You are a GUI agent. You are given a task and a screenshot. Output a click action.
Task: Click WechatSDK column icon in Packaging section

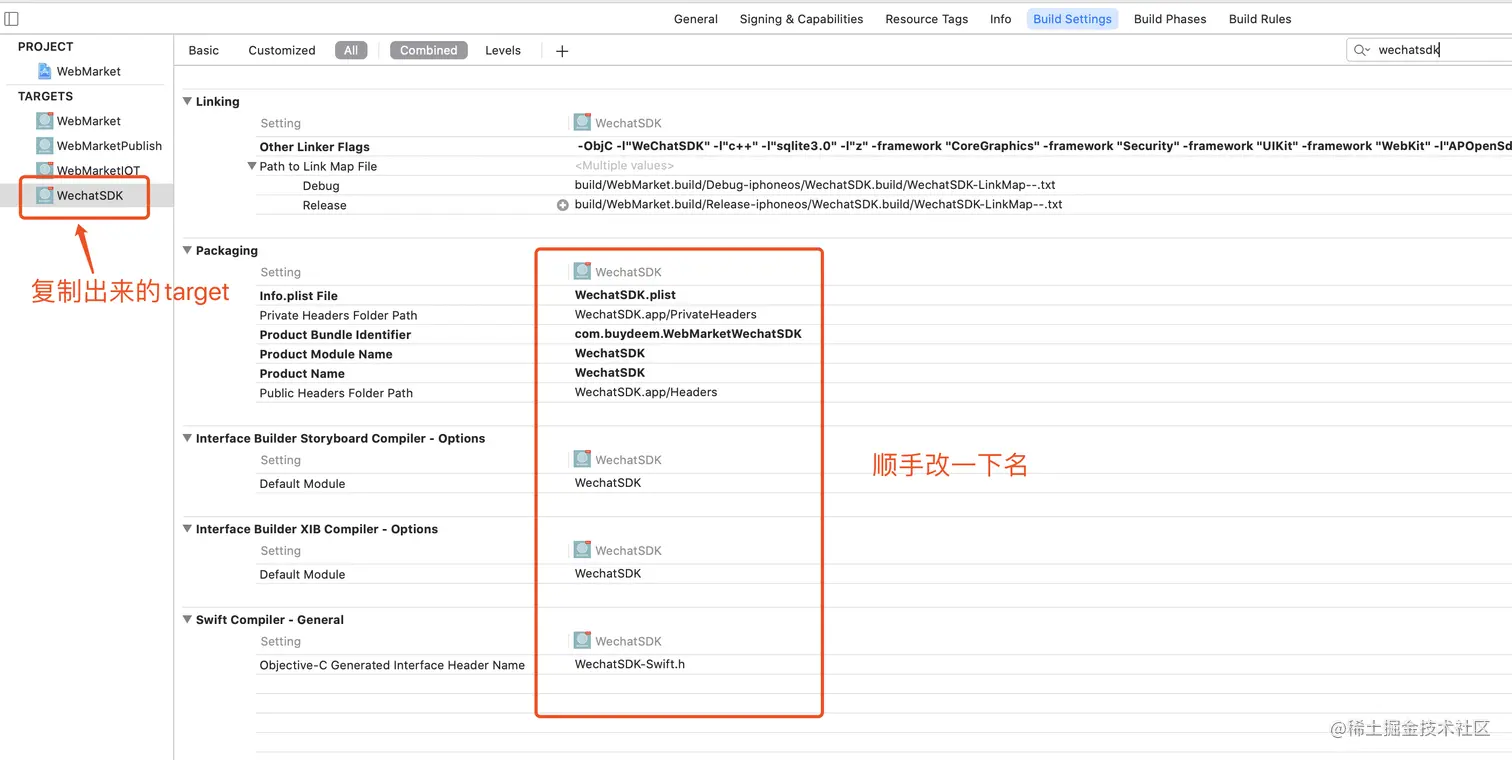582,272
